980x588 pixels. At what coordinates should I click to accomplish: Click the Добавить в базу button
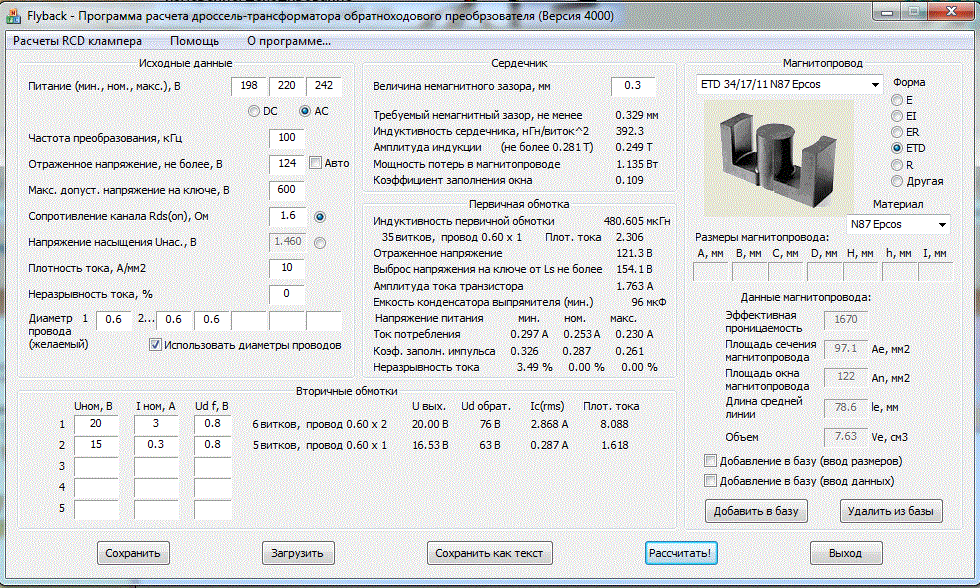757,511
